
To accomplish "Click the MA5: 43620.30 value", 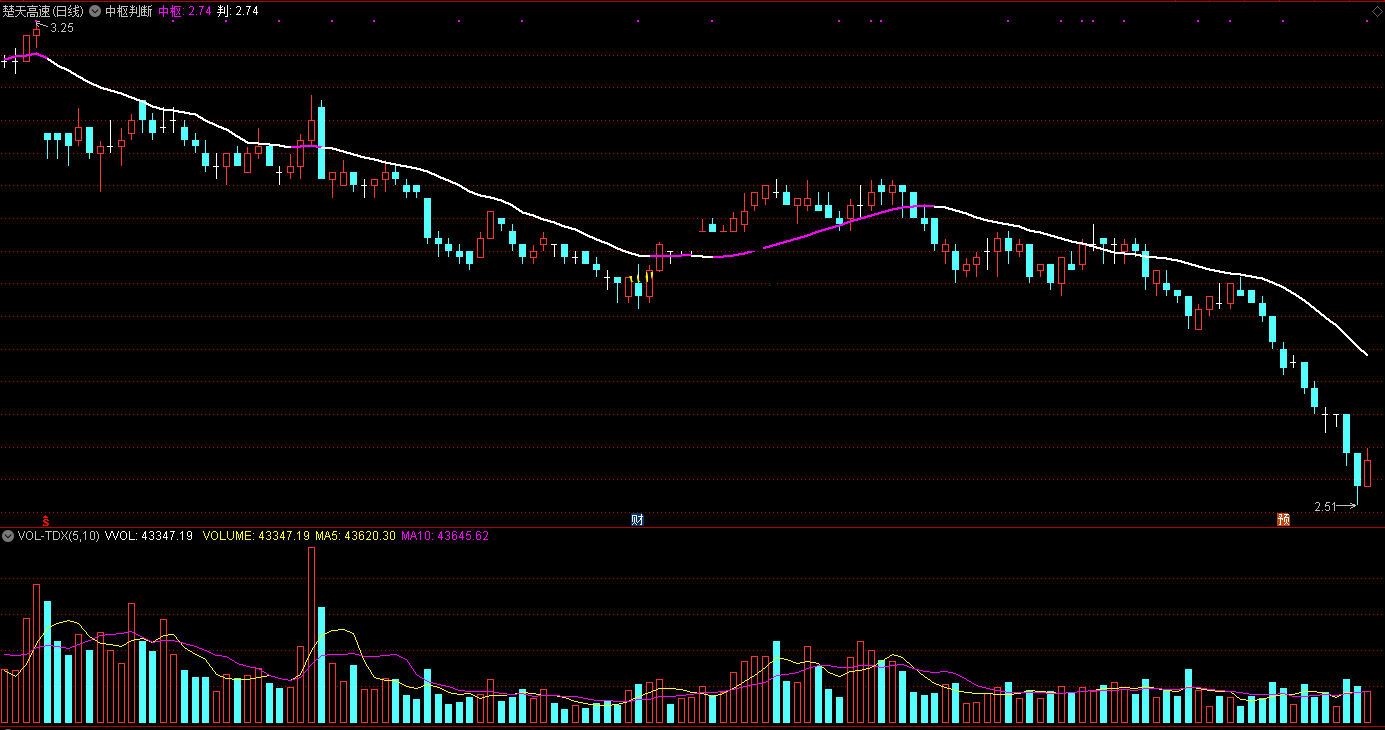I will pos(355,536).
